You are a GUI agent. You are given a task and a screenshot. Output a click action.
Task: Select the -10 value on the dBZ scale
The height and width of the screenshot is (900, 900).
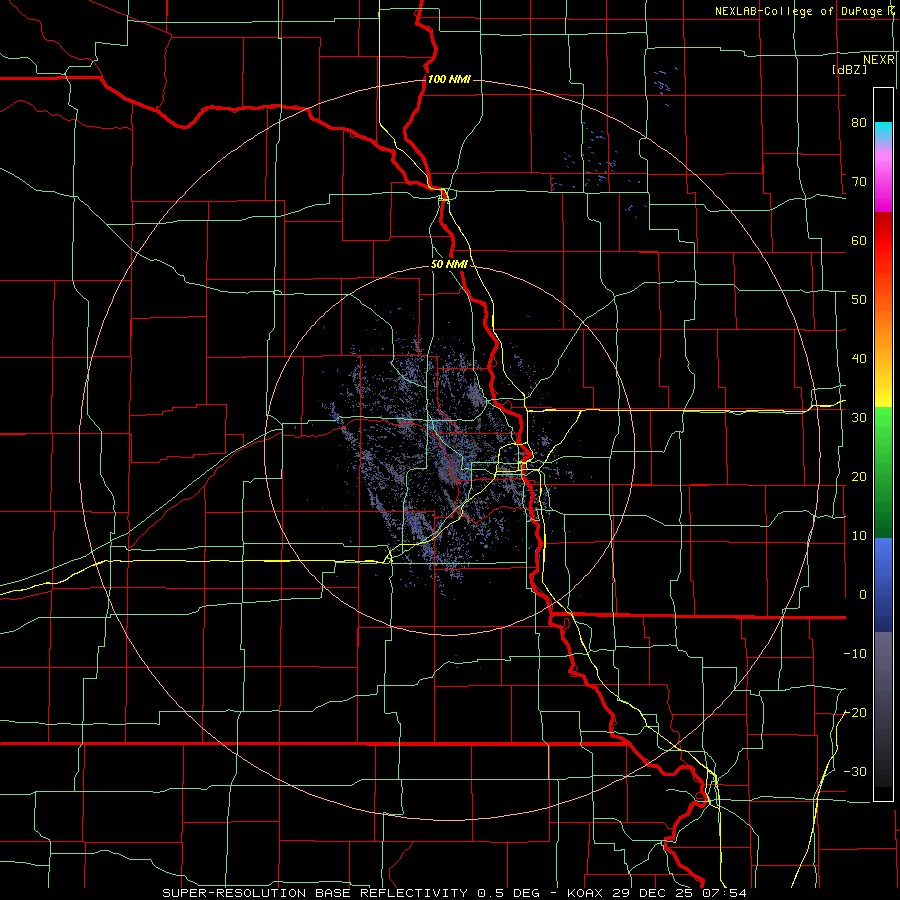[855, 654]
